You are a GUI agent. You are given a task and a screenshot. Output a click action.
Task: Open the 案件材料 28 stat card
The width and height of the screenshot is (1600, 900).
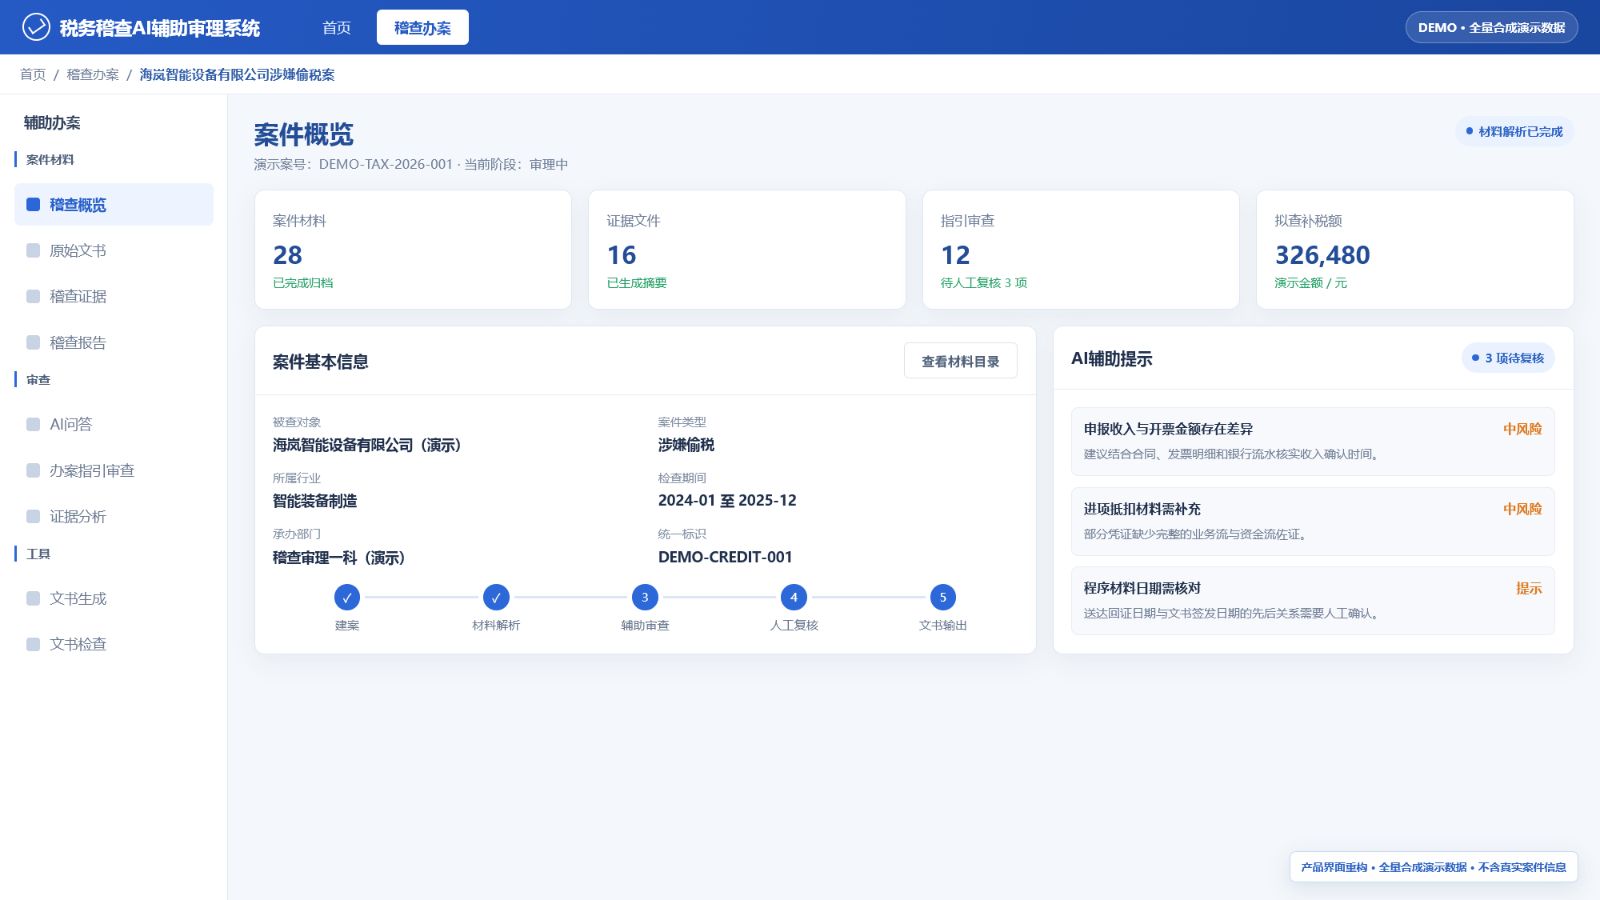pyautogui.click(x=413, y=250)
